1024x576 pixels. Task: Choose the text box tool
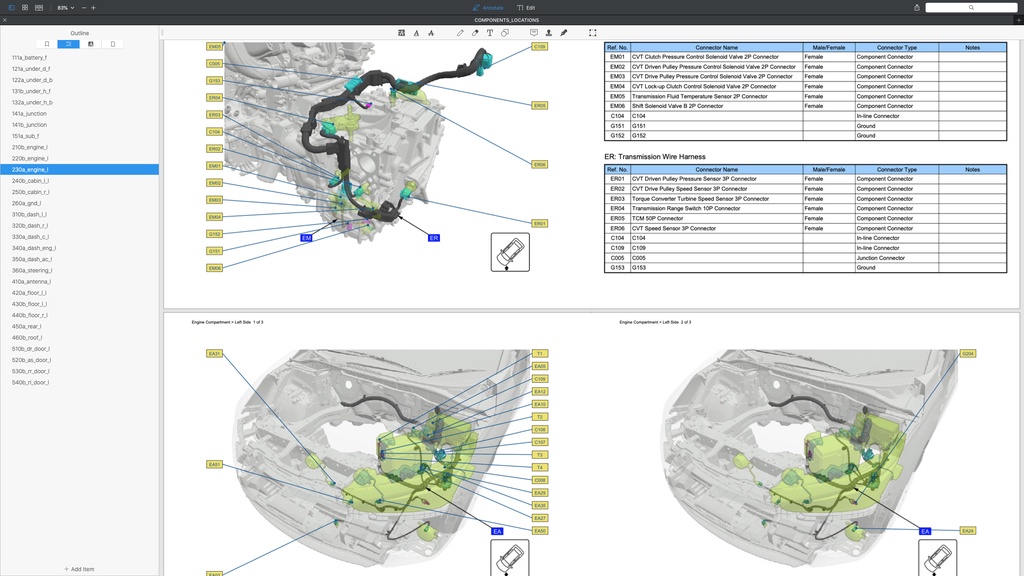pyautogui.click(x=490, y=33)
